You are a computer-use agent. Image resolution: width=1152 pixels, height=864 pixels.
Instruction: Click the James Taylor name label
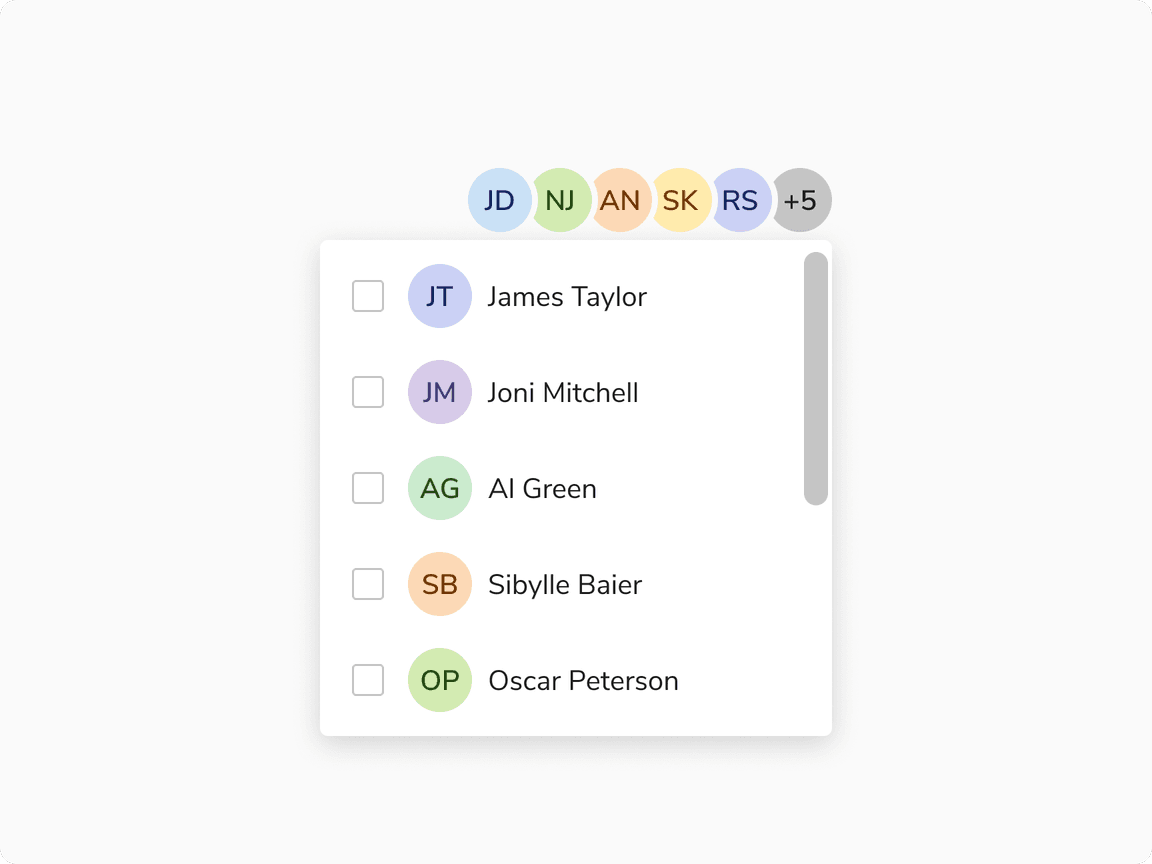click(567, 296)
